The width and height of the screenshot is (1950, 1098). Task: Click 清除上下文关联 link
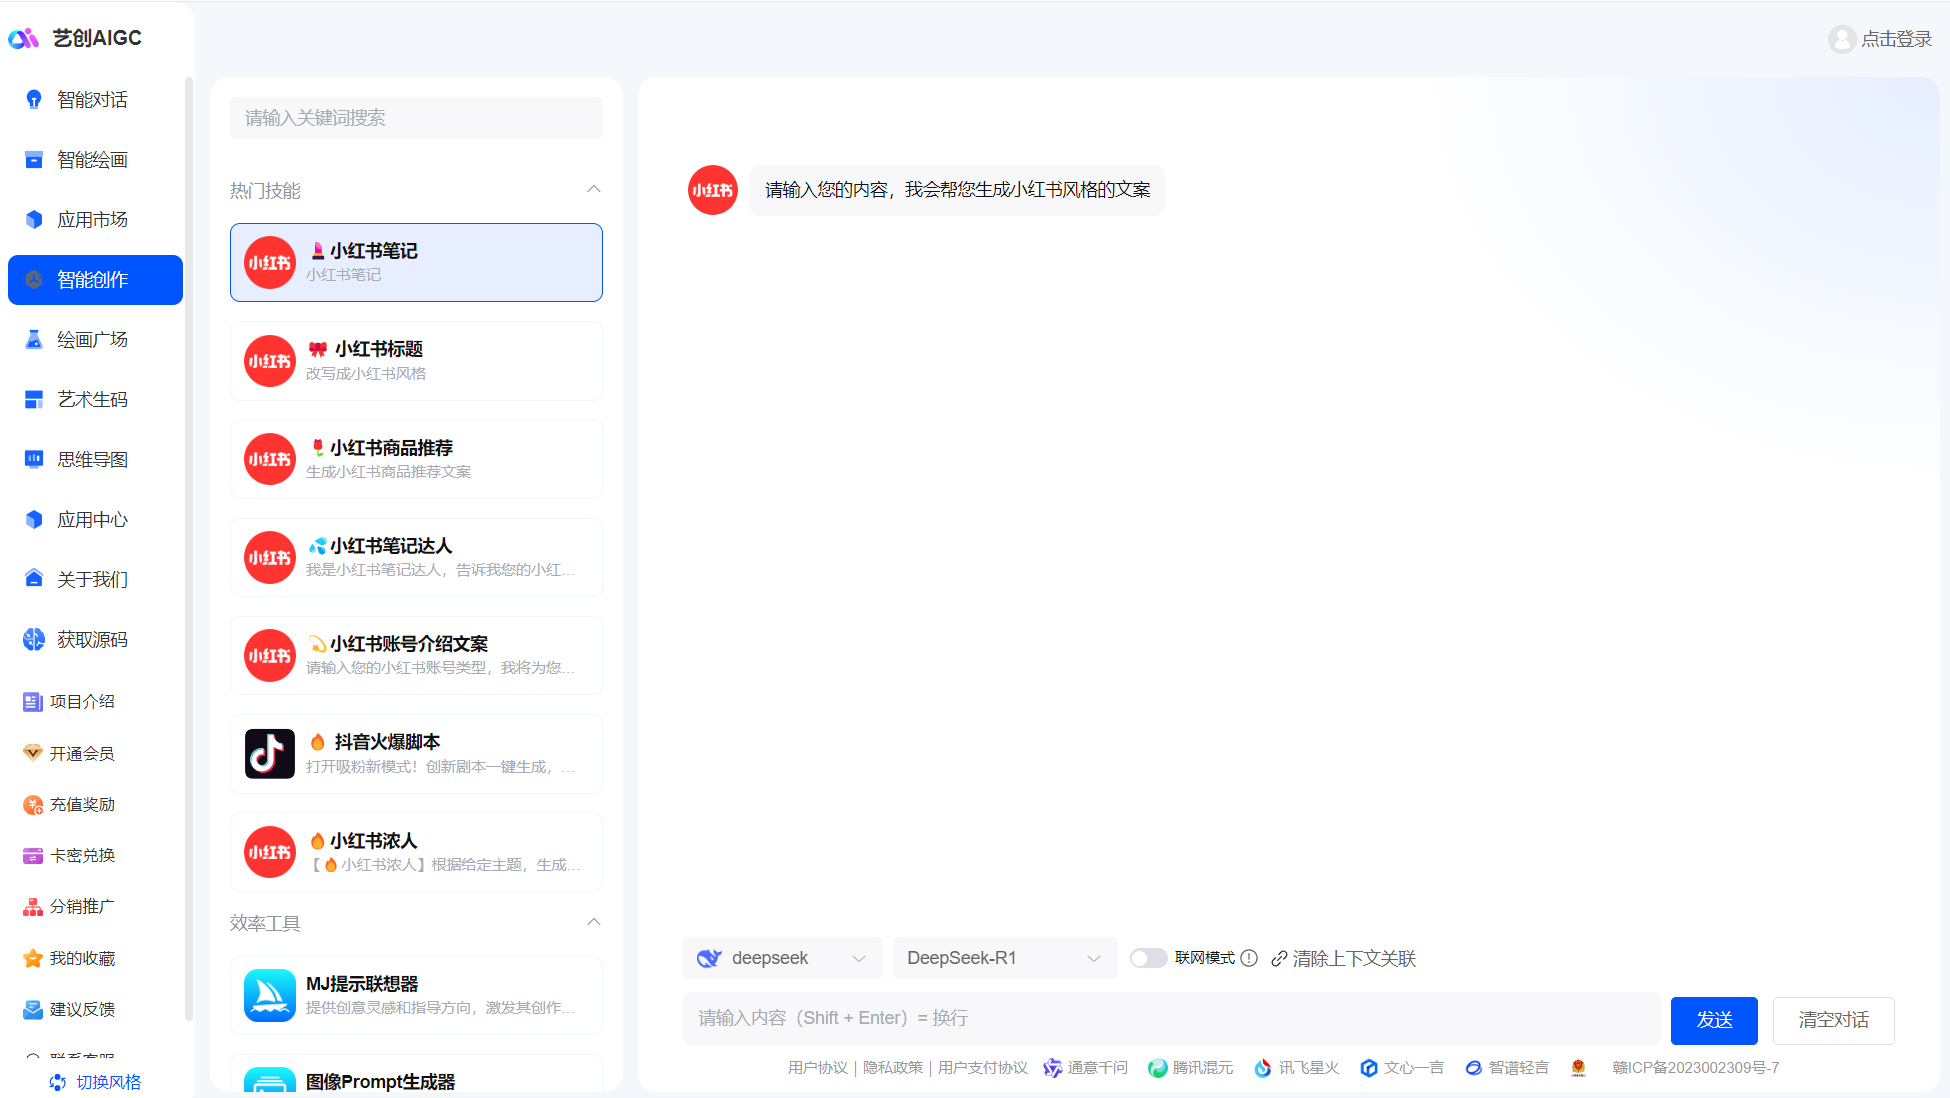coord(1343,958)
